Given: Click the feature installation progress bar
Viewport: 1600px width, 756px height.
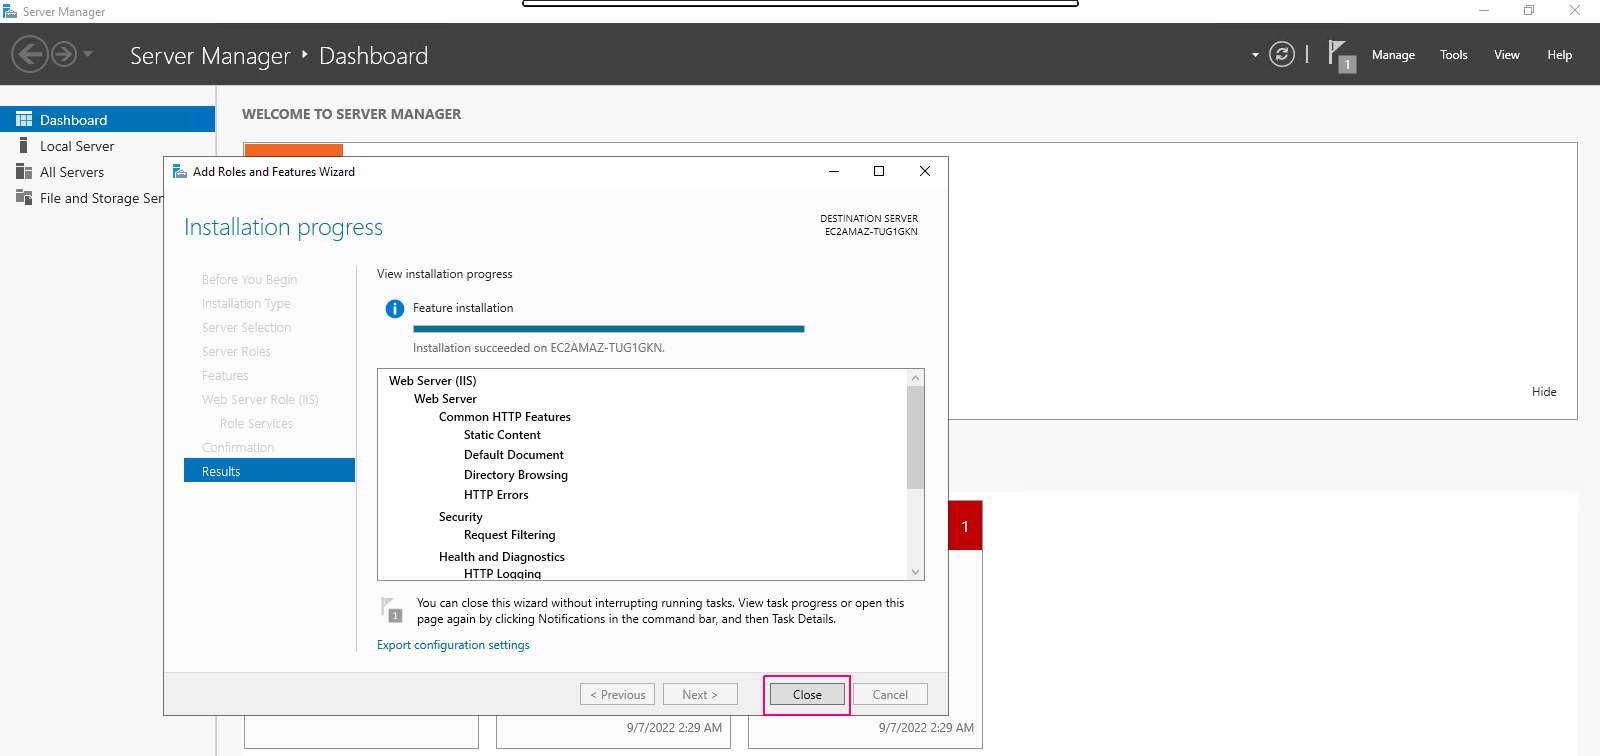Looking at the screenshot, I should click(x=608, y=328).
